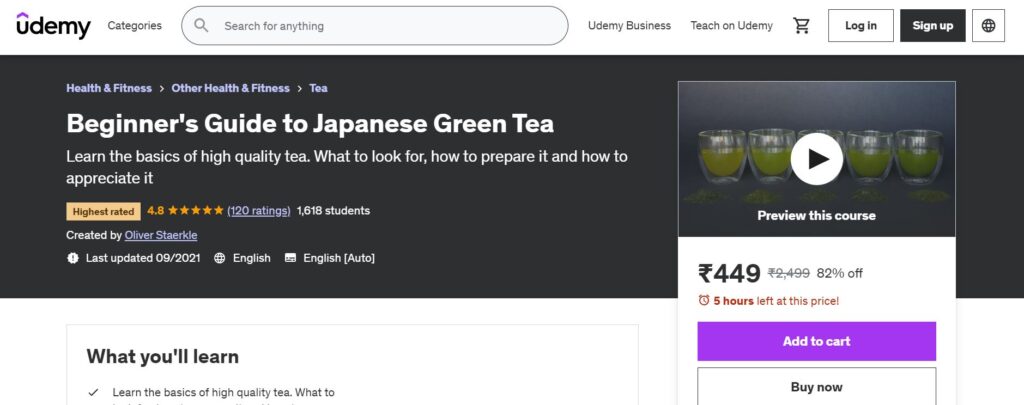Click the struck-through ₹2,499 original price

click(788, 273)
